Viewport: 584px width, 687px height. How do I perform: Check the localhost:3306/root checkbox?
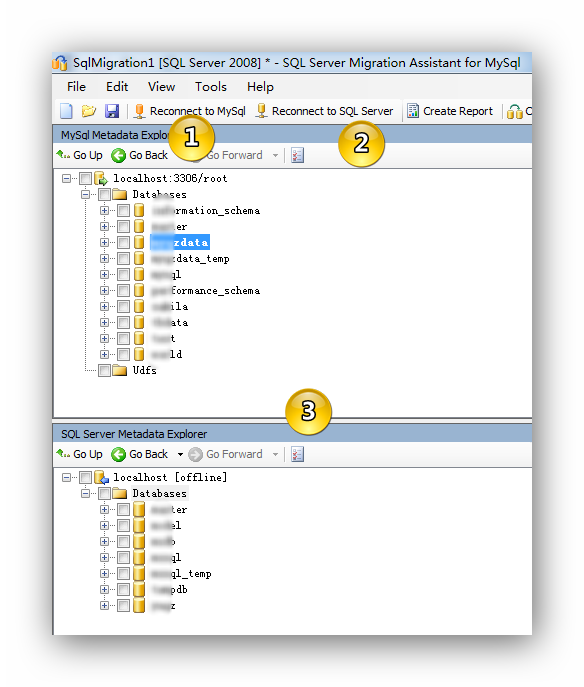pyautogui.click(x=85, y=178)
